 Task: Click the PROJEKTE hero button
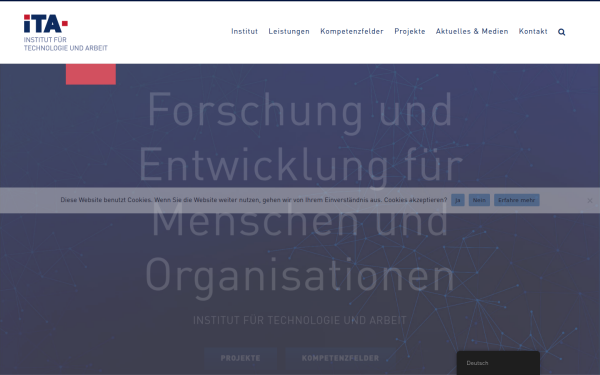(x=240, y=358)
